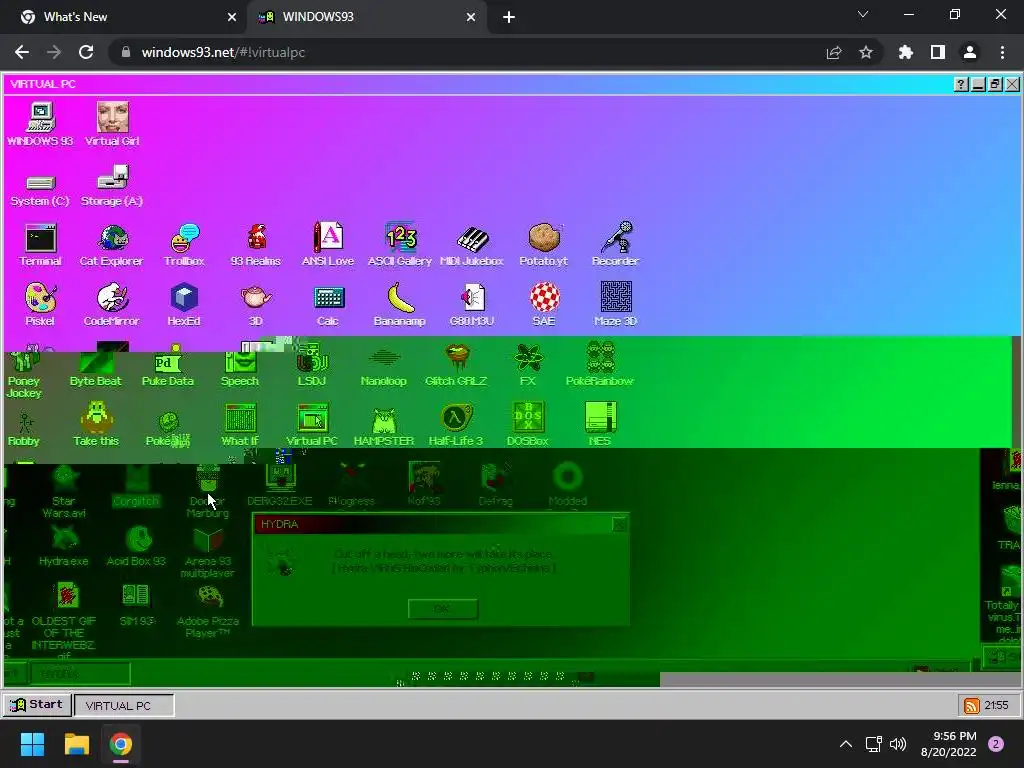Open LSDJ icon
This screenshot has height=768, width=1024.
tap(312, 366)
